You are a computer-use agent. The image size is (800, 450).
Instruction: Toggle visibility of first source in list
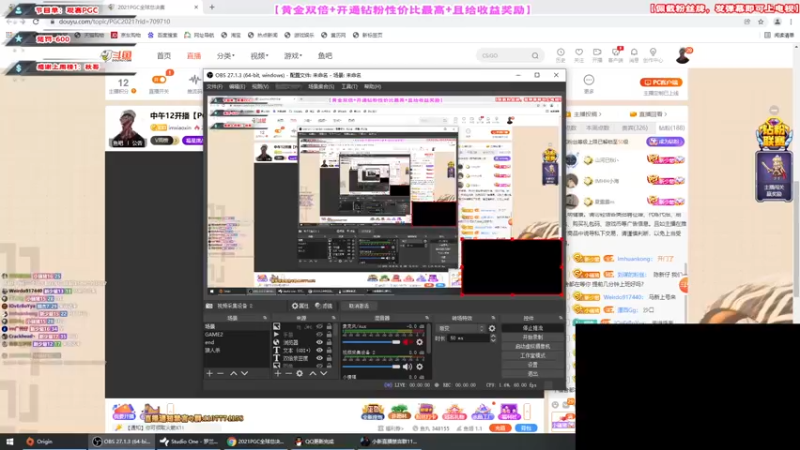[319, 327]
